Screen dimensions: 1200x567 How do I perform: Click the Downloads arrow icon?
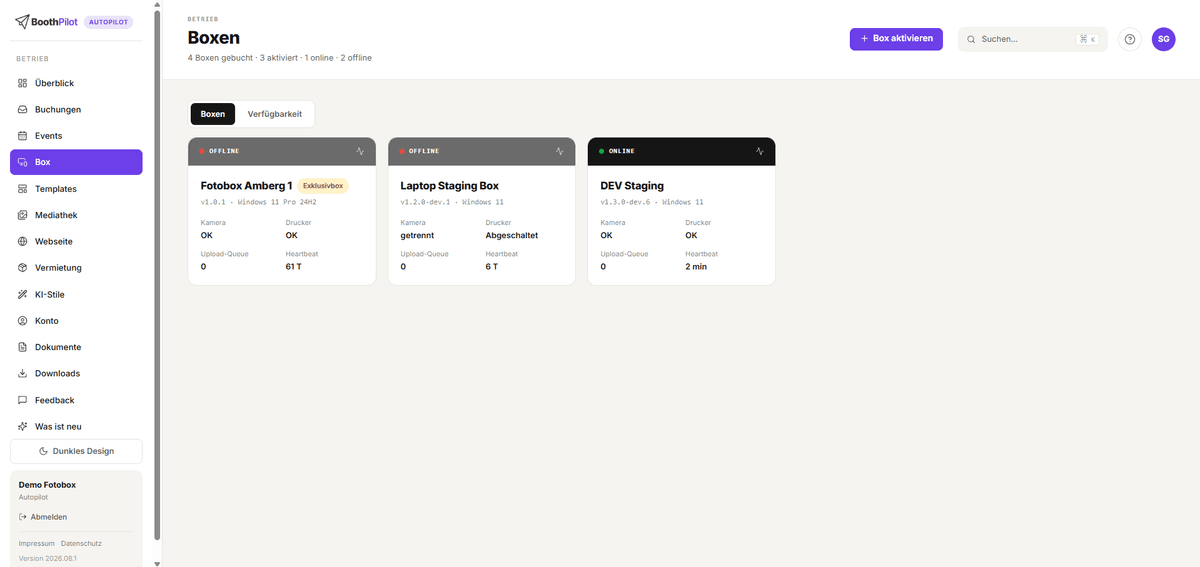tap(23, 374)
